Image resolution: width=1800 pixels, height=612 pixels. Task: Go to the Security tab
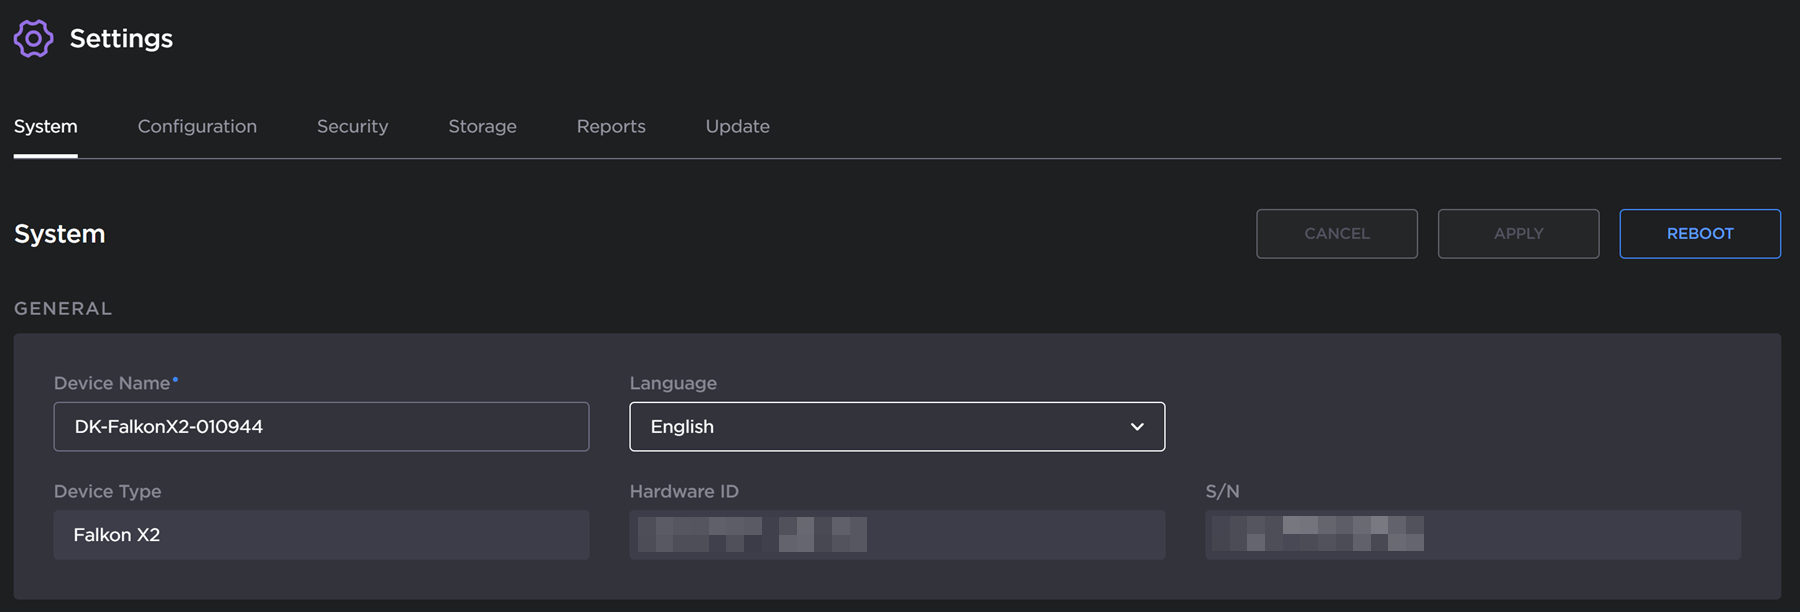(352, 127)
